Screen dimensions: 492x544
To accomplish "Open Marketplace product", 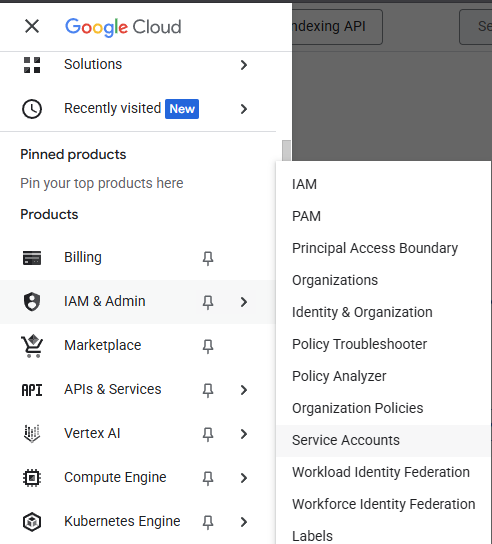I will (103, 345).
